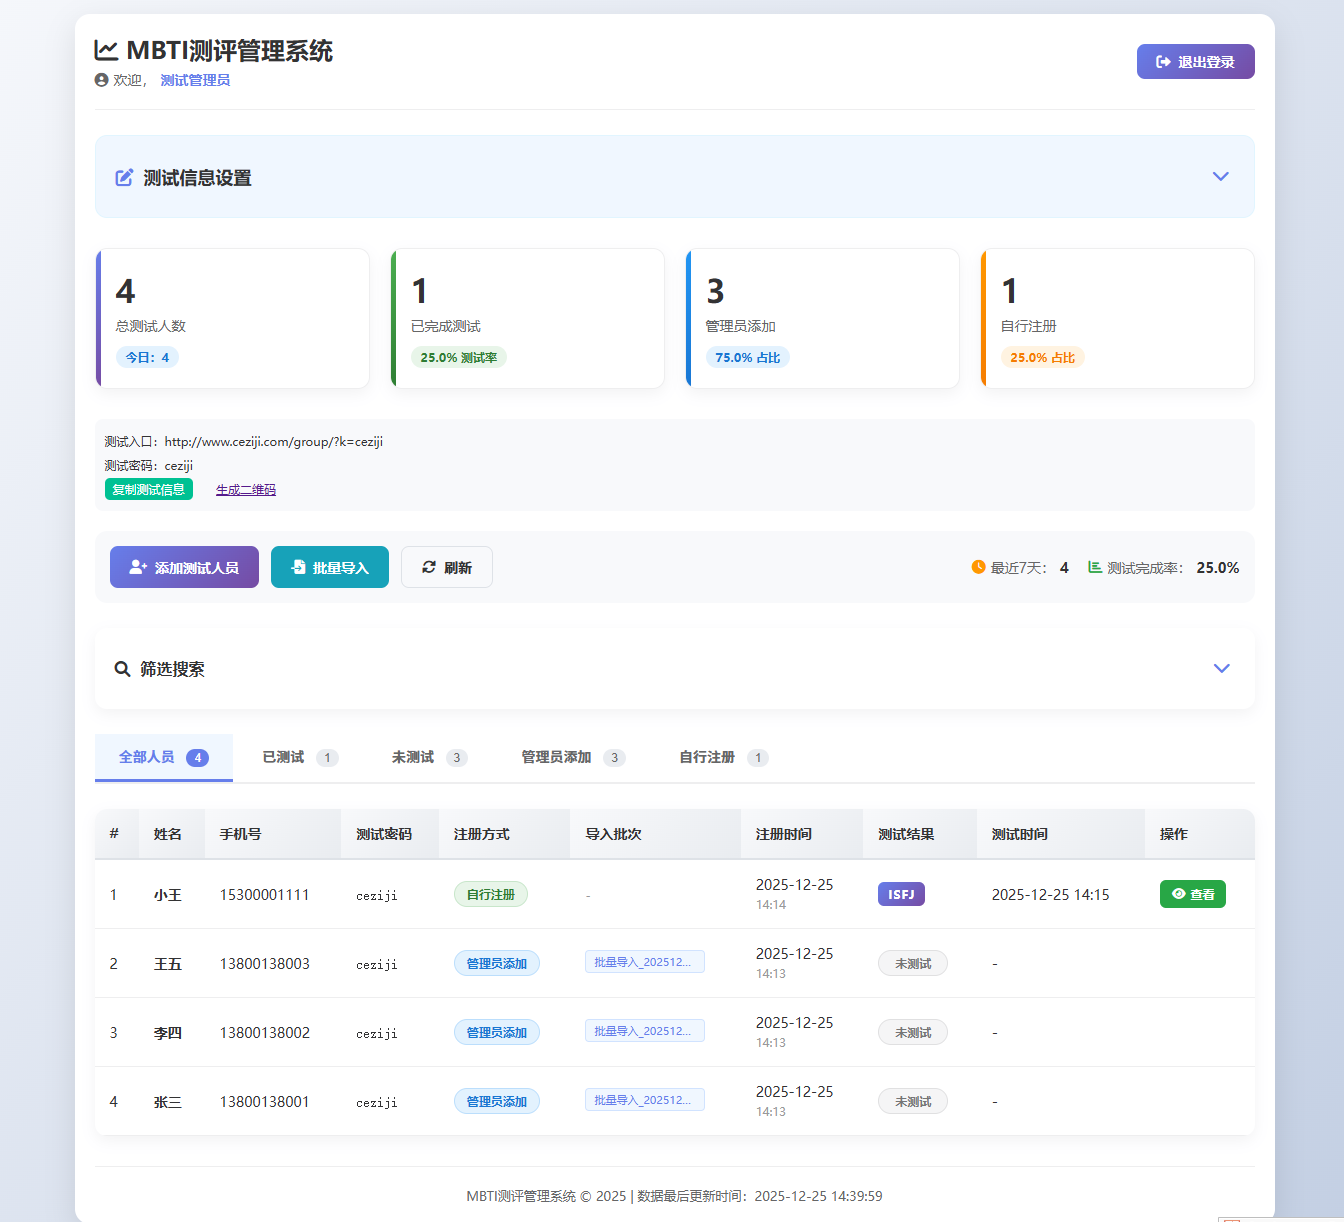Viewport: 1344px width, 1222px height.
Task: Switch to the 未测试 tab
Action: pyautogui.click(x=428, y=757)
